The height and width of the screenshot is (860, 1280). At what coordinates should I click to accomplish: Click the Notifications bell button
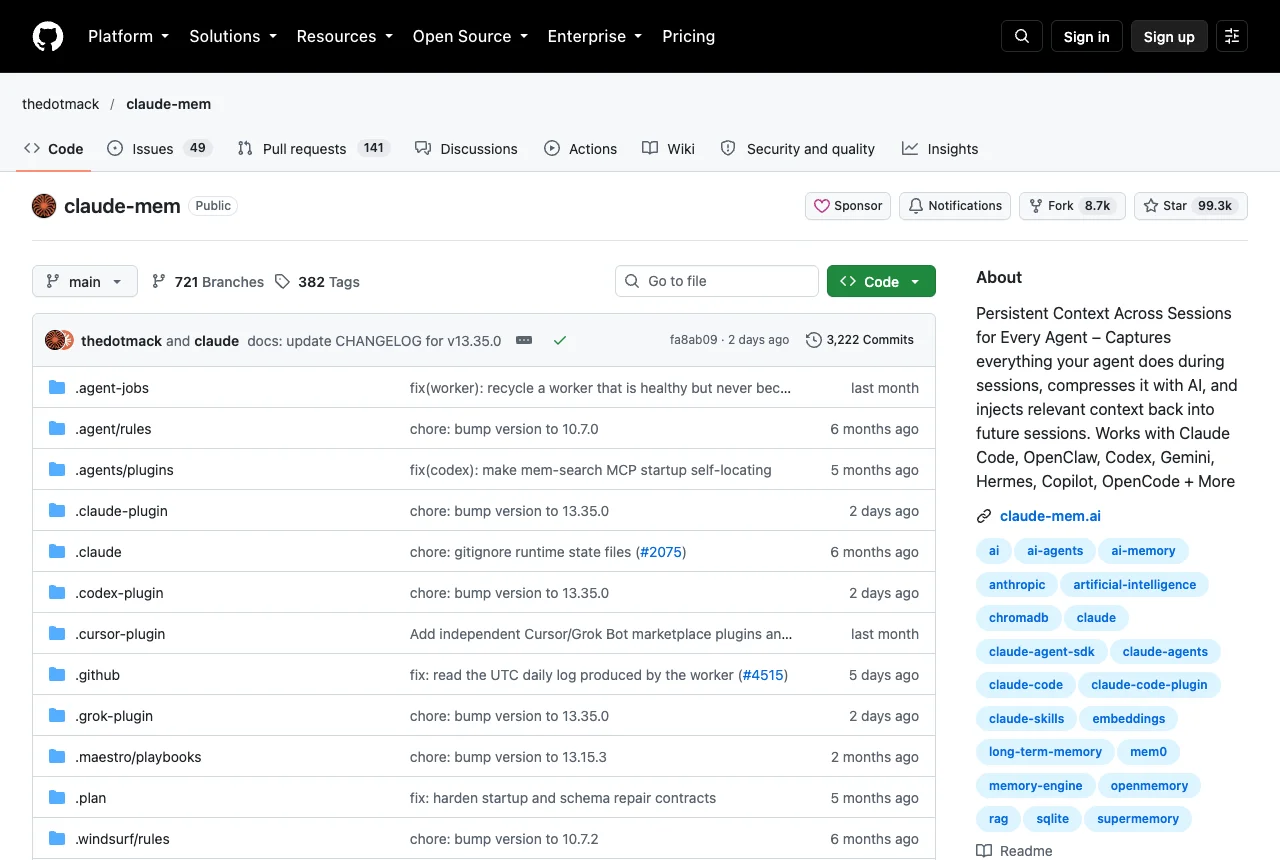[955, 206]
